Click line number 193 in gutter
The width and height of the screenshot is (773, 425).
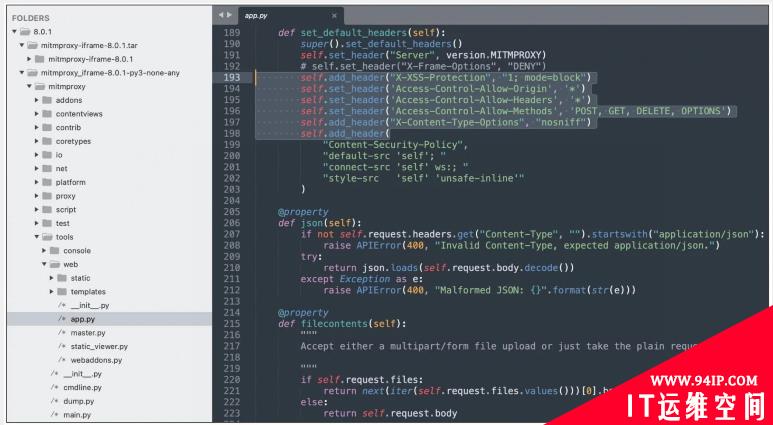(232, 77)
